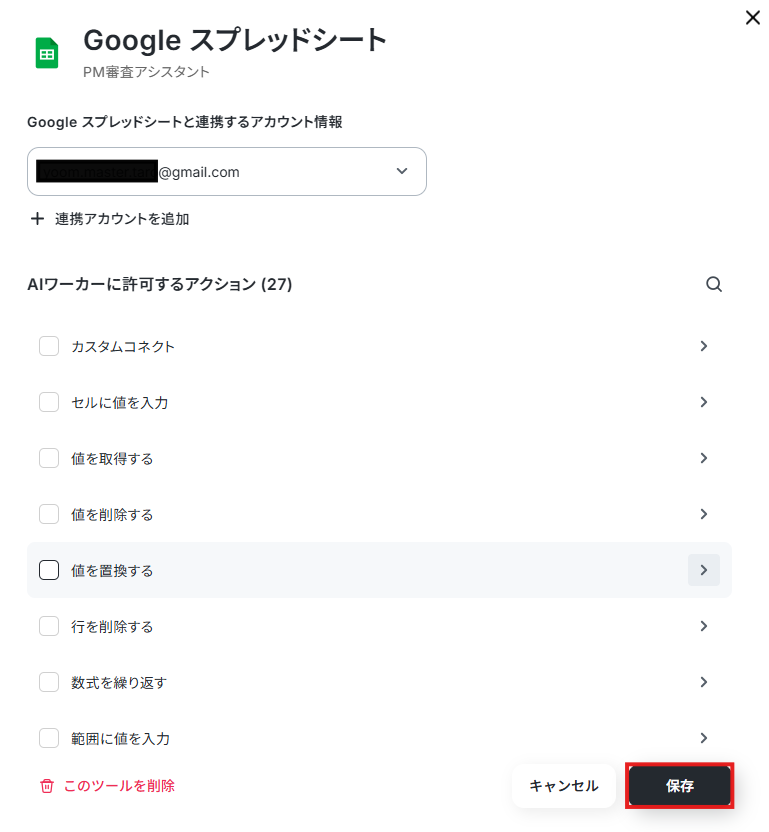Open details arrow for 値を置換する
The image size is (769, 832).
704,570
